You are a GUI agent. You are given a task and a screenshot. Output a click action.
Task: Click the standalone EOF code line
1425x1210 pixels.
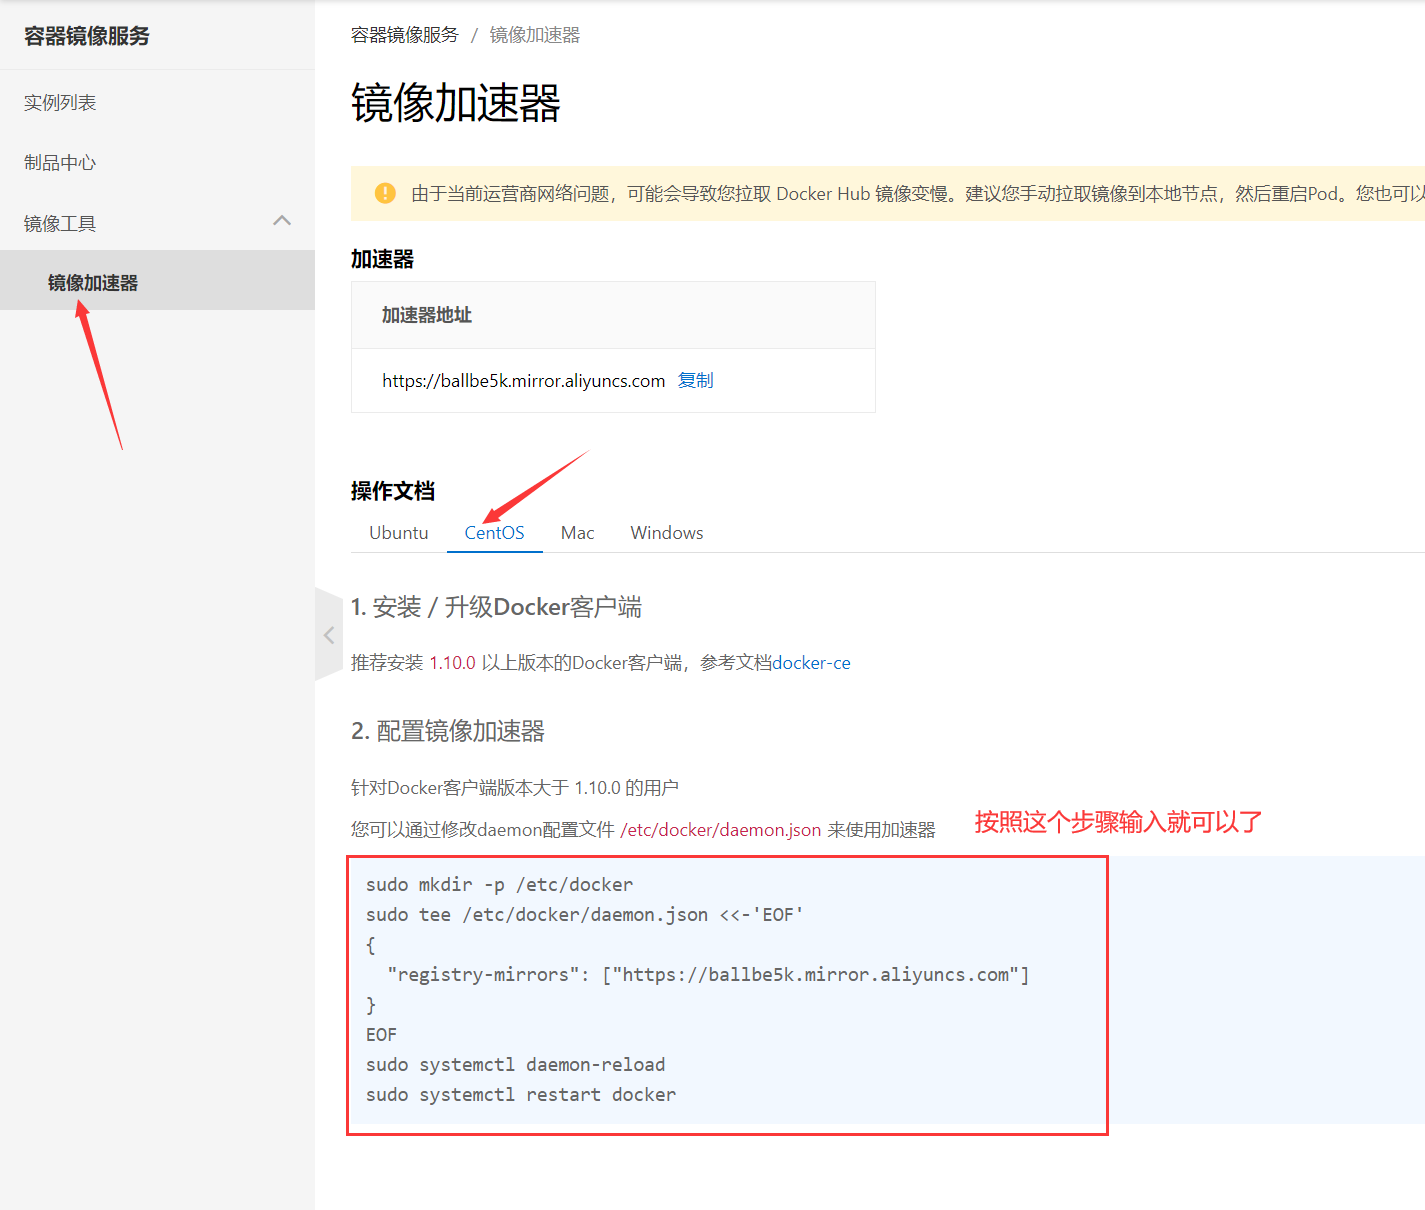tap(381, 1035)
